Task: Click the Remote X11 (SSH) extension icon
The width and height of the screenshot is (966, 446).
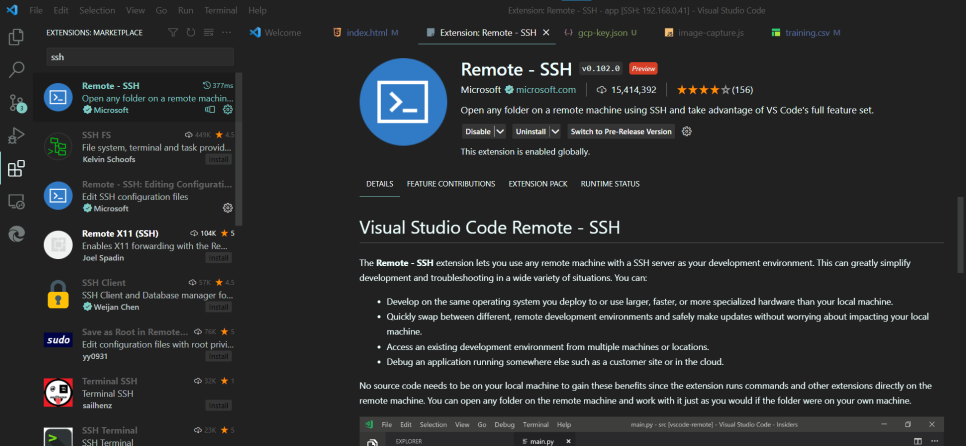Action: (58, 245)
